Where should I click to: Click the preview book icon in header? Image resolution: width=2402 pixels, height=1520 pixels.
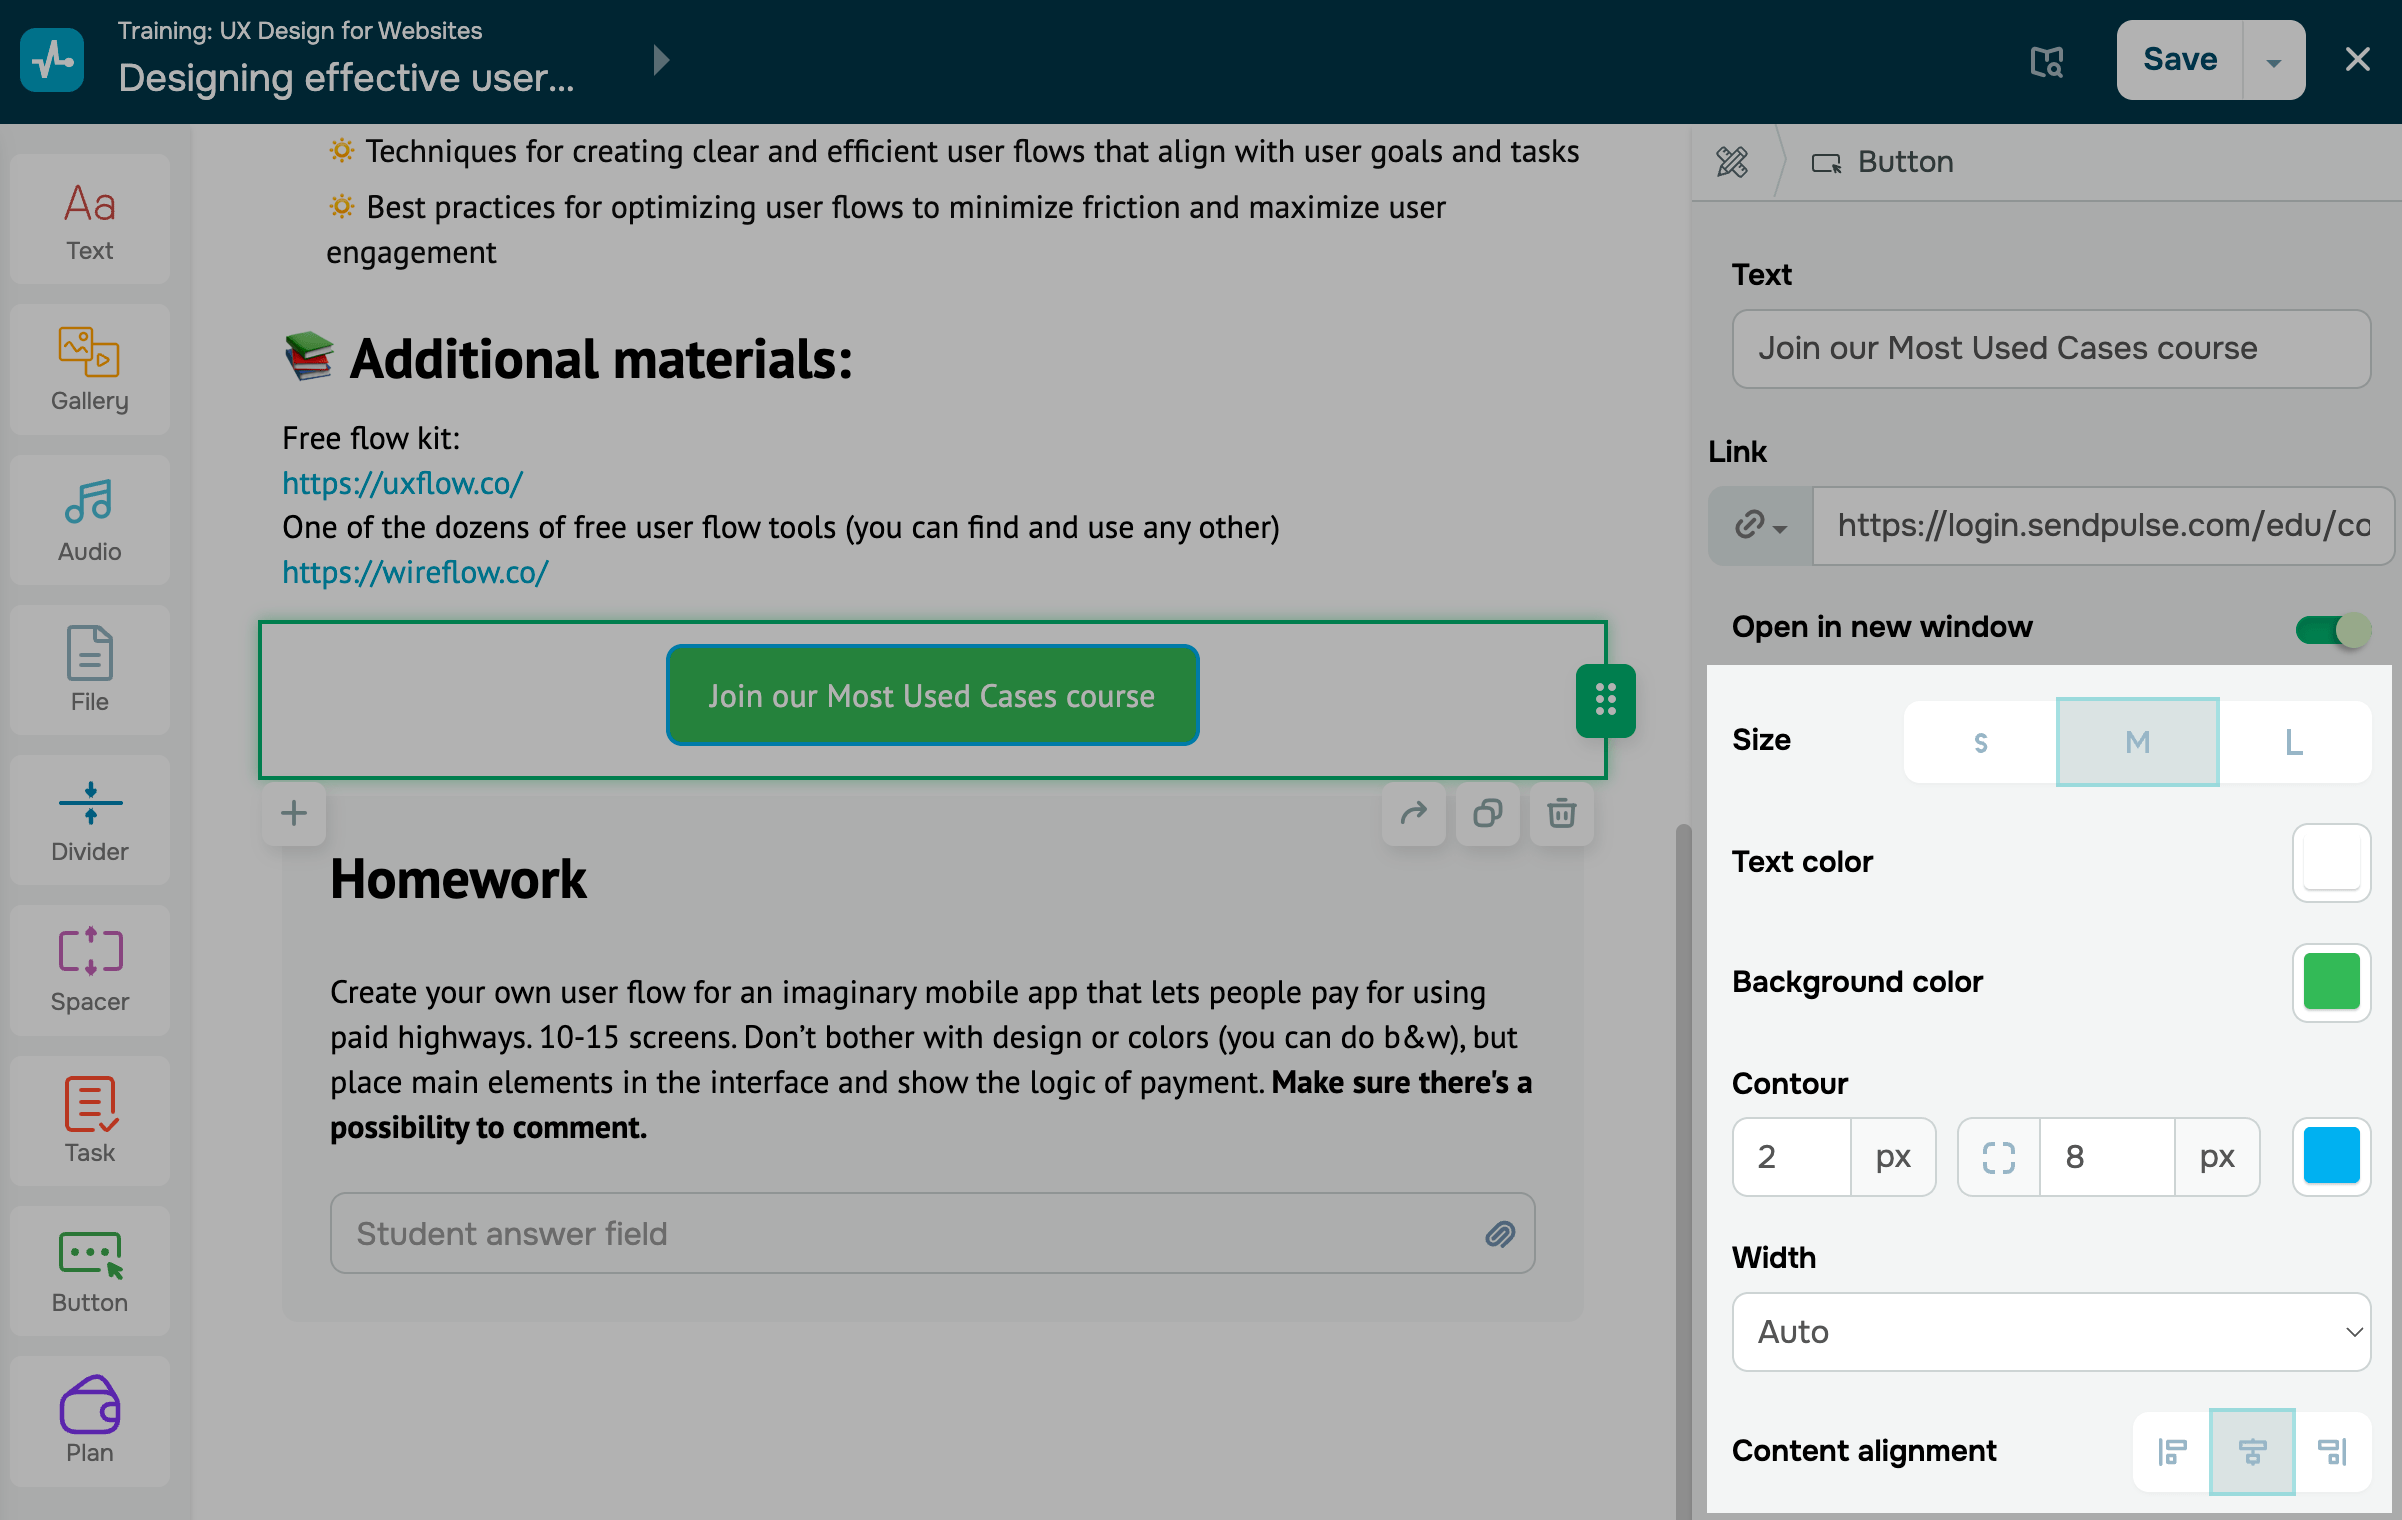point(2046,61)
